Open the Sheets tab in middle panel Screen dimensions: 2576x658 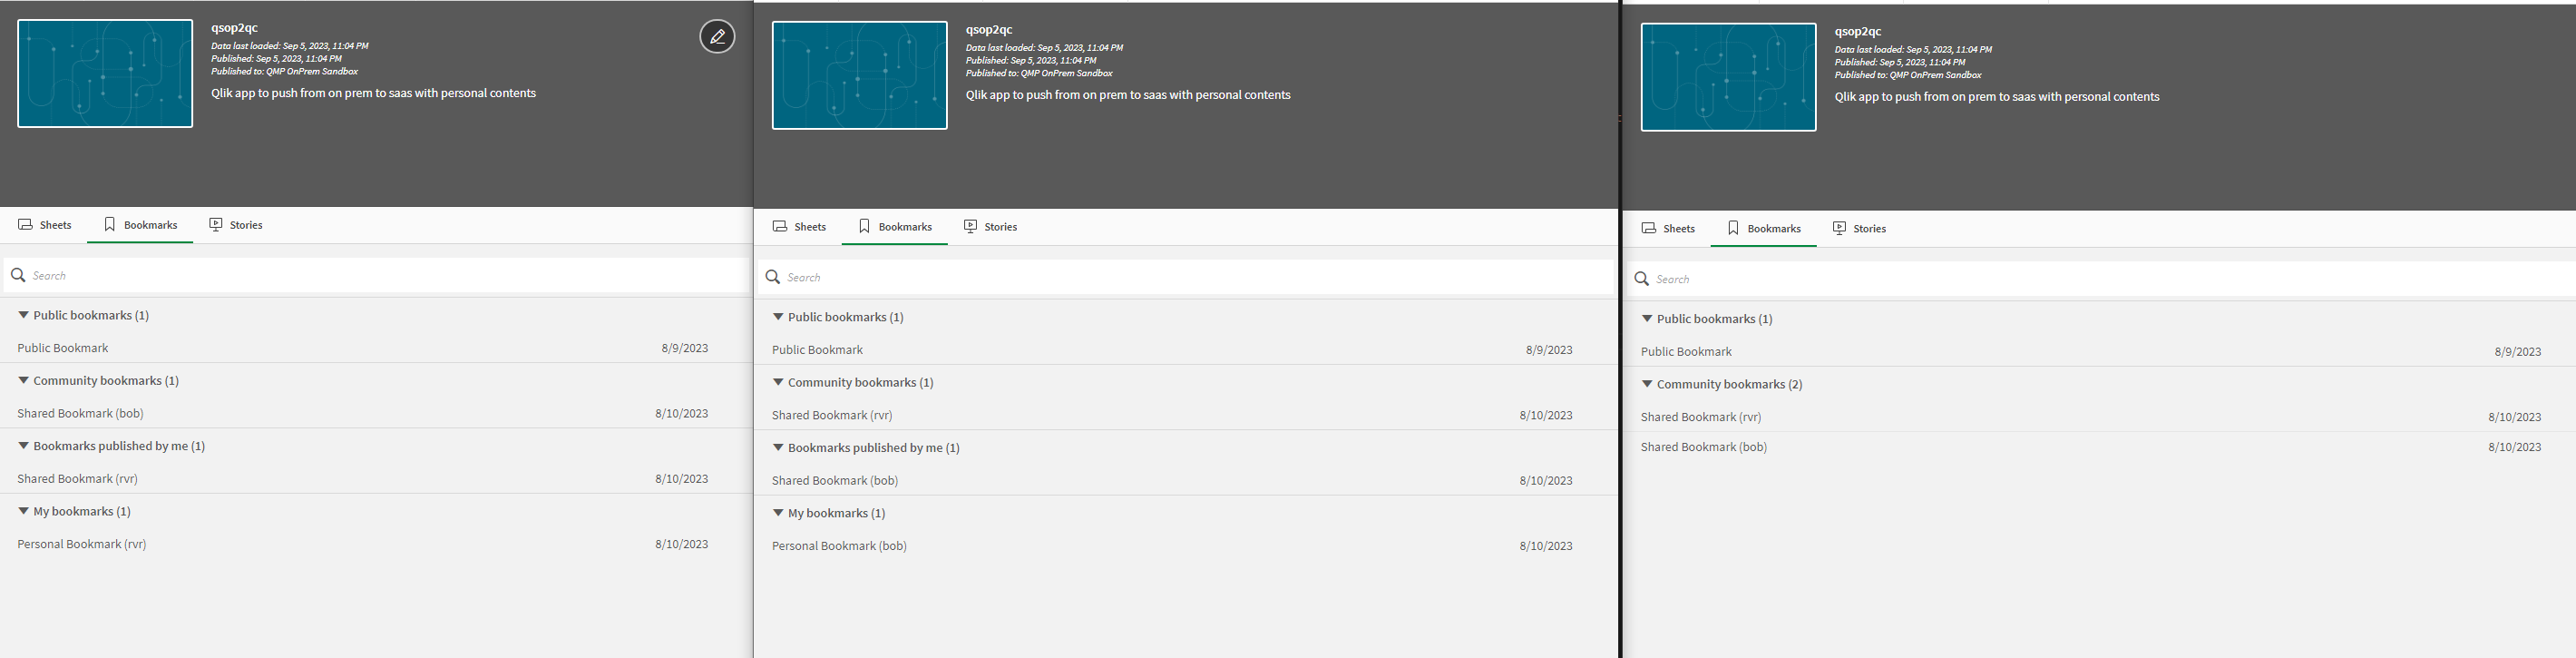click(x=800, y=227)
